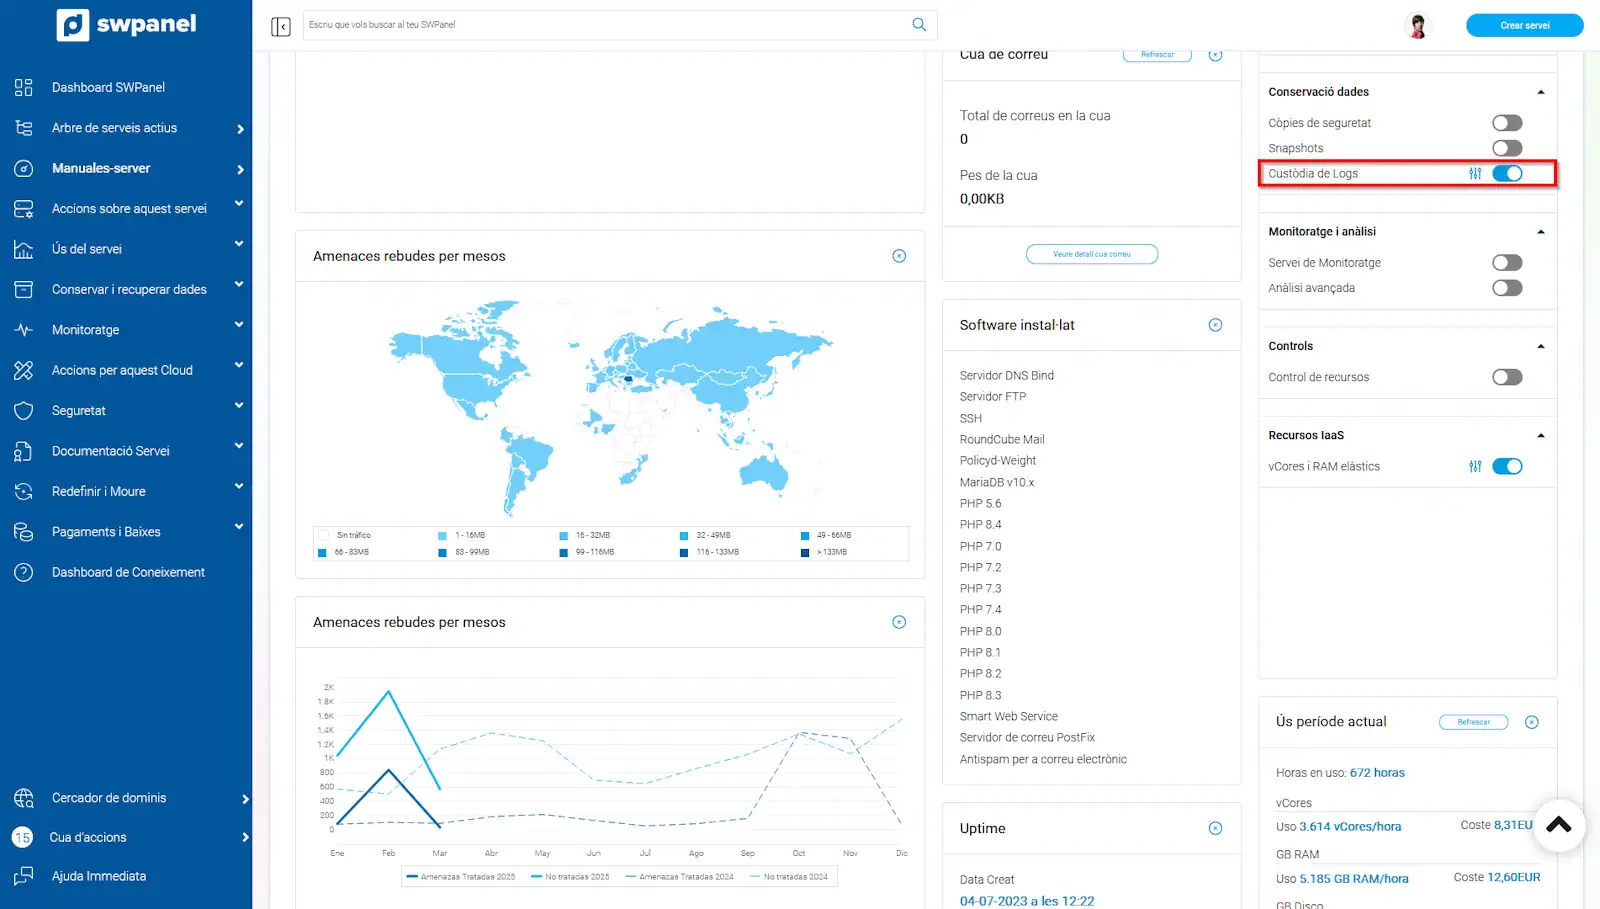Viewport: 1600px width, 909px height.
Task: Toggle Amenazas Tratadas 2025 legend entry
Action: coord(461,877)
